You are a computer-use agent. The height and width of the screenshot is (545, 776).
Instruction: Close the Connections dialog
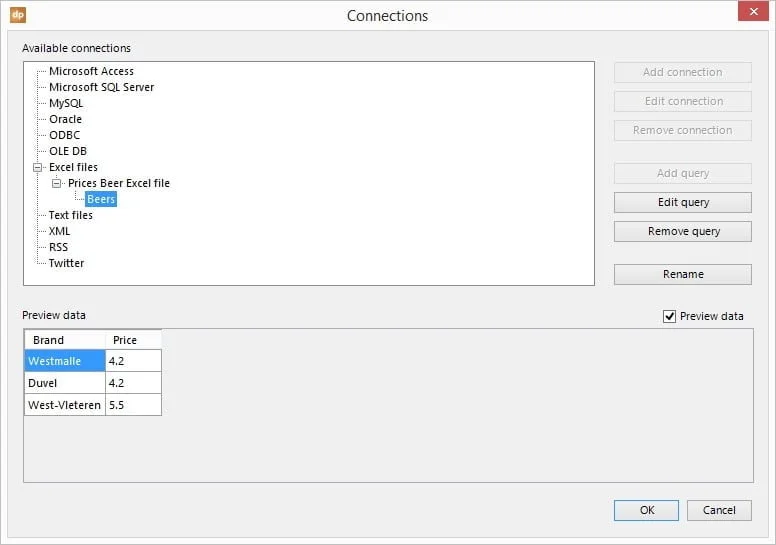coord(753,11)
